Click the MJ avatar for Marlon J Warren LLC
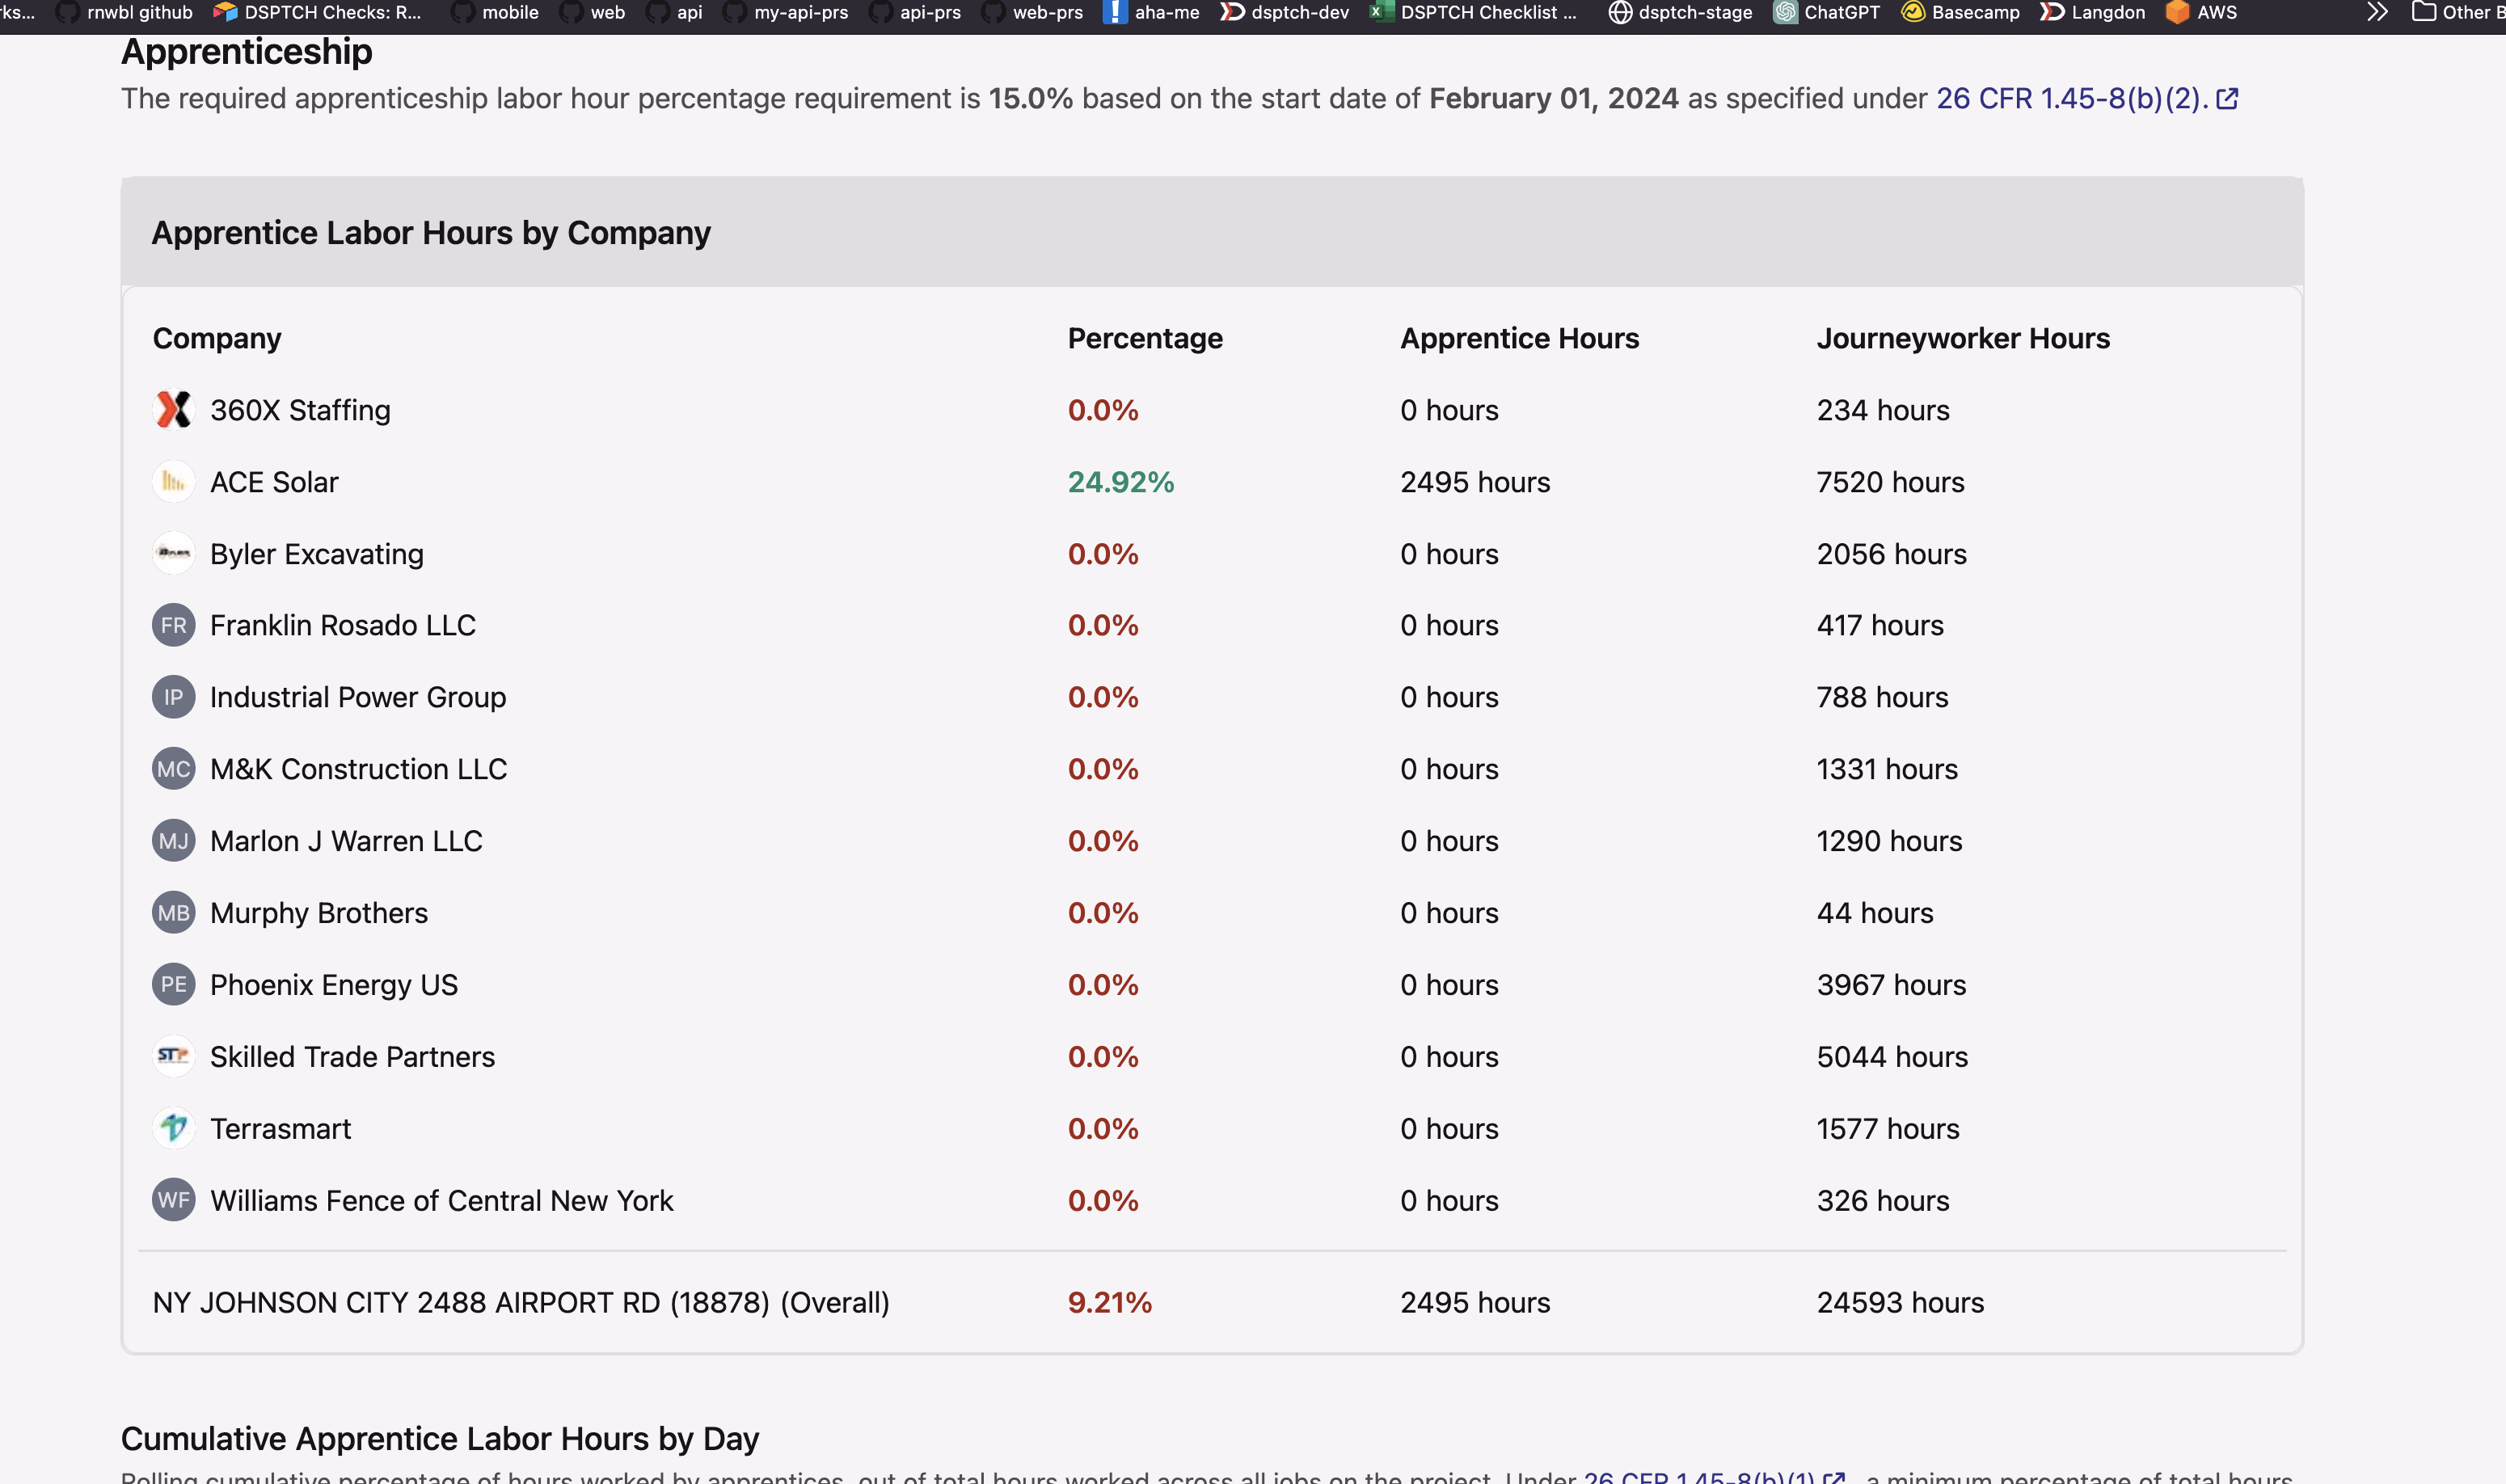This screenshot has height=1484, width=2506. (173, 841)
